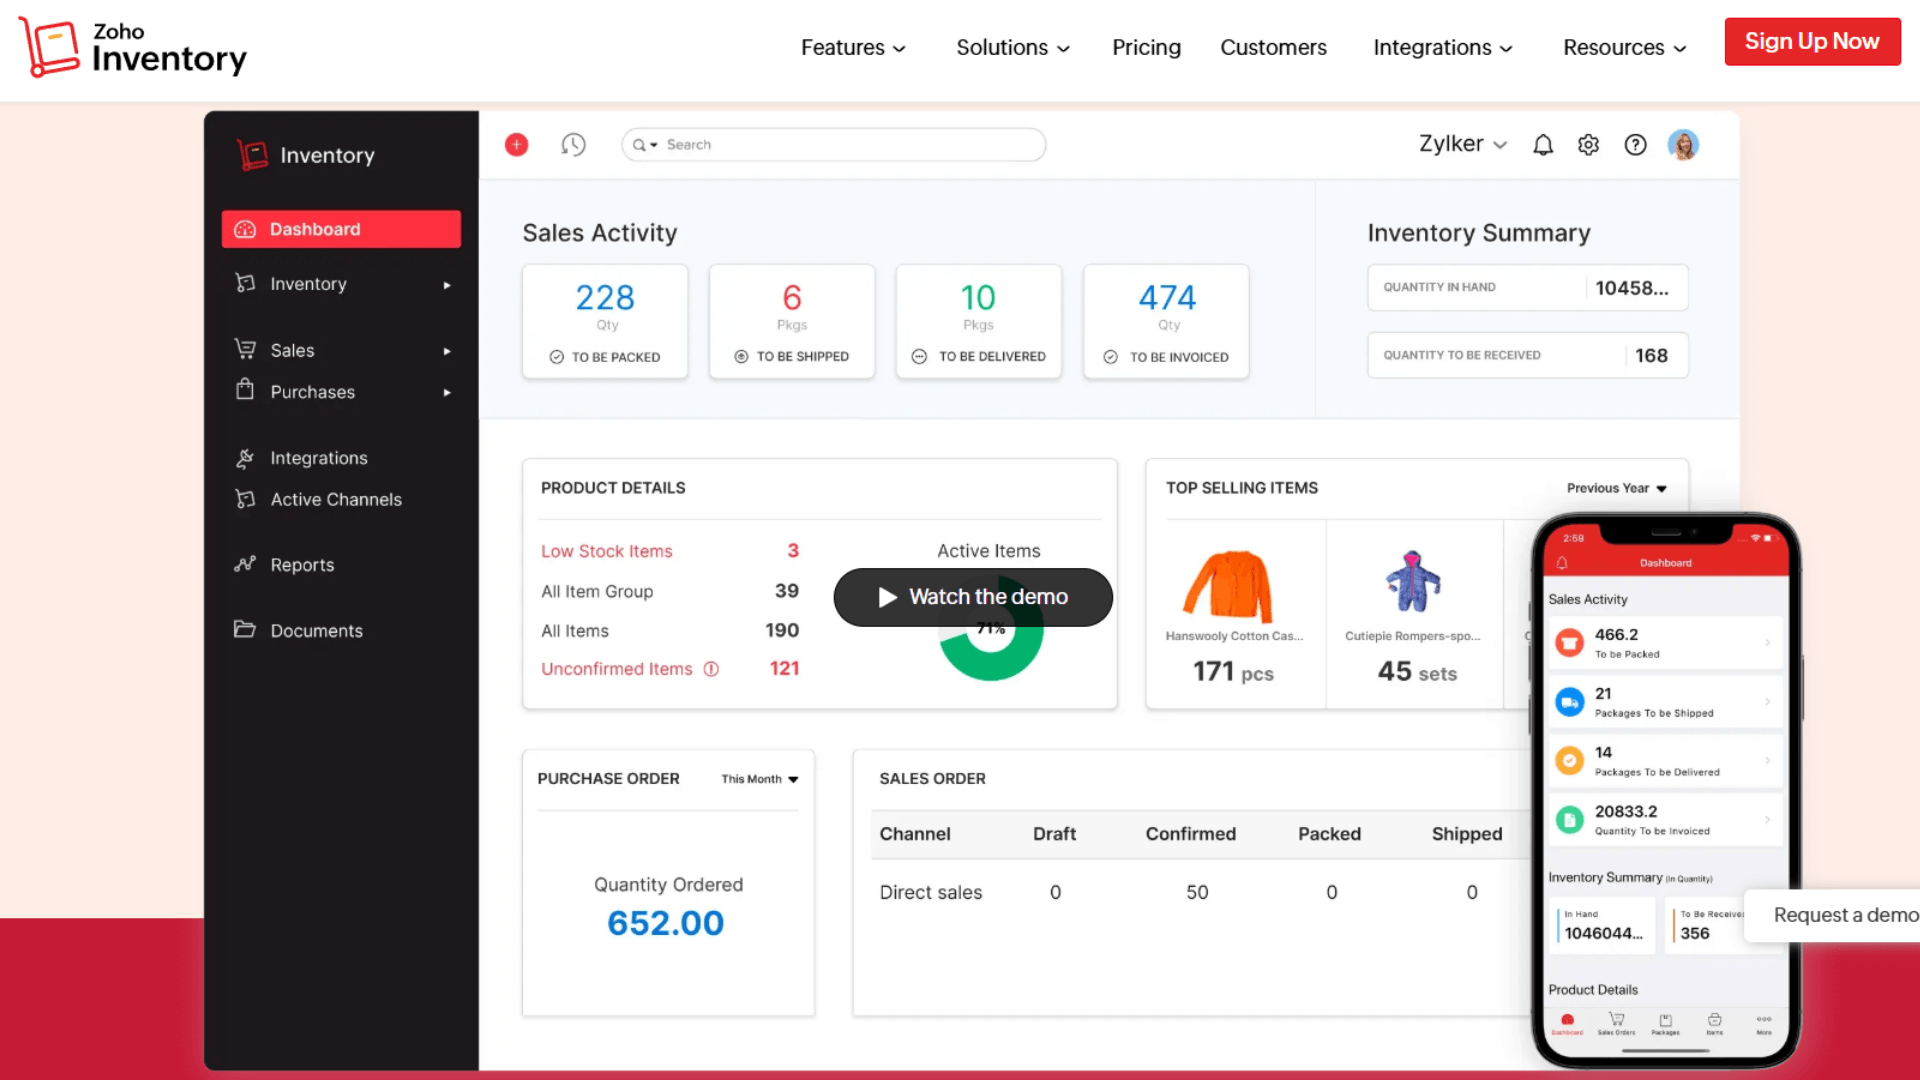Click the phone's Sales Orders tab icon
1920x1080 pixels.
[x=1616, y=1022]
